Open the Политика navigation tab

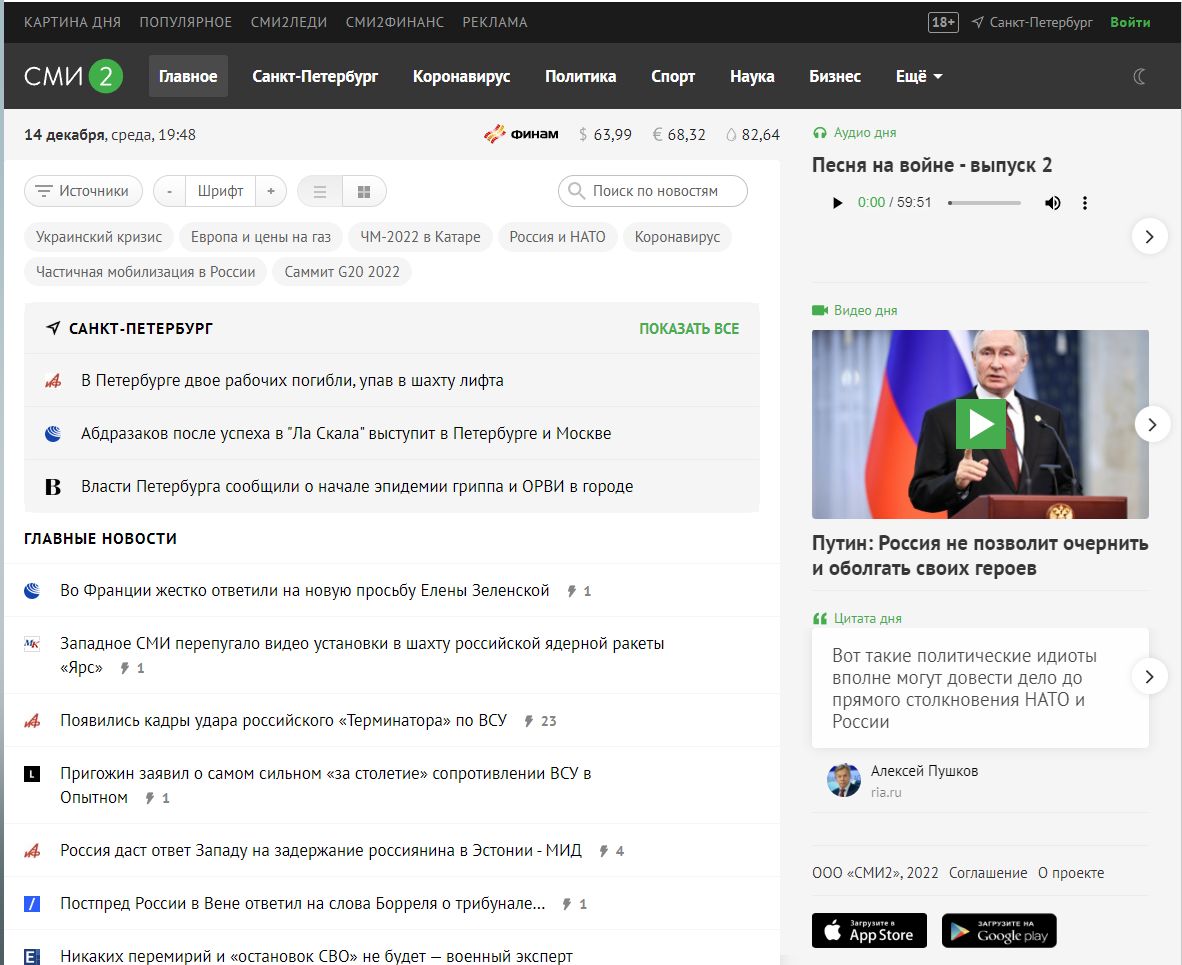(x=580, y=76)
